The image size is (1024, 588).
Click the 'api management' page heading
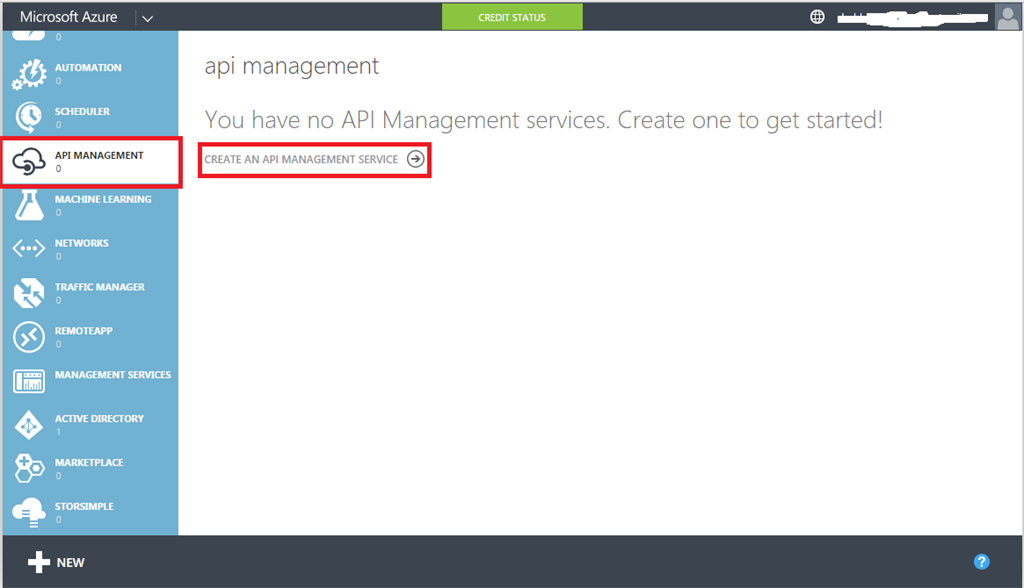tap(291, 67)
